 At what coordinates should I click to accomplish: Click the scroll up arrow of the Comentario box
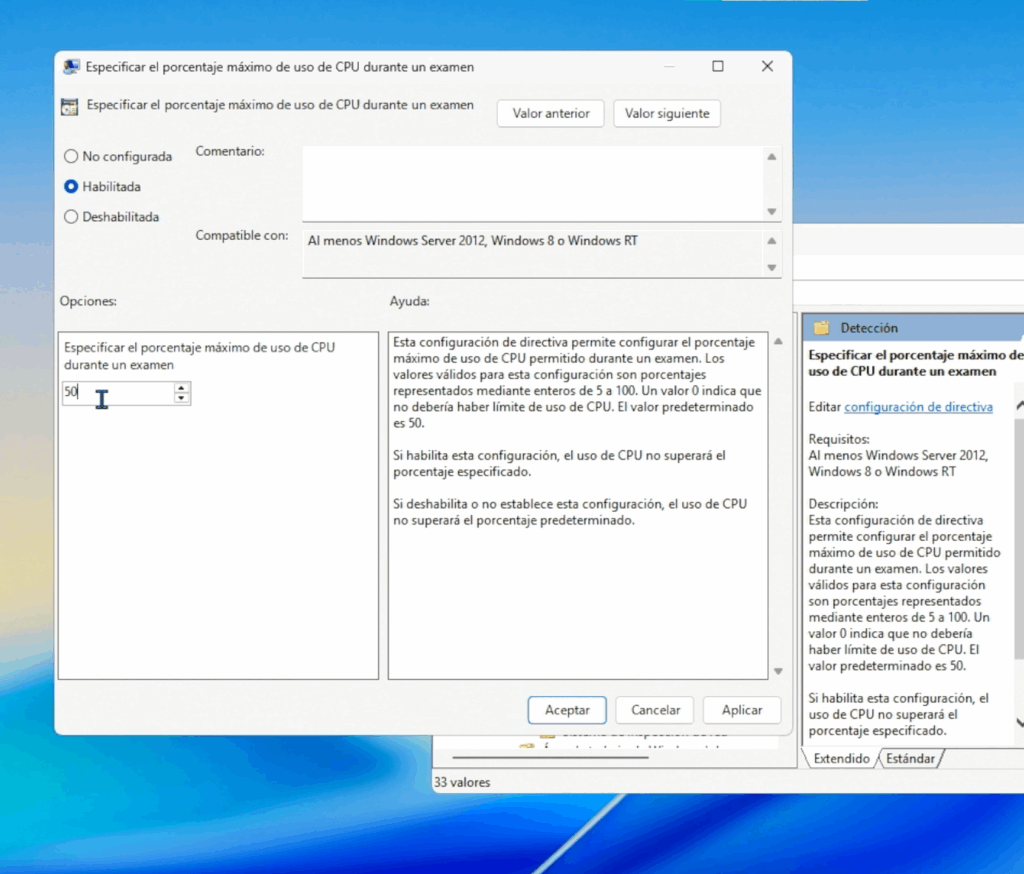[x=770, y=156]
